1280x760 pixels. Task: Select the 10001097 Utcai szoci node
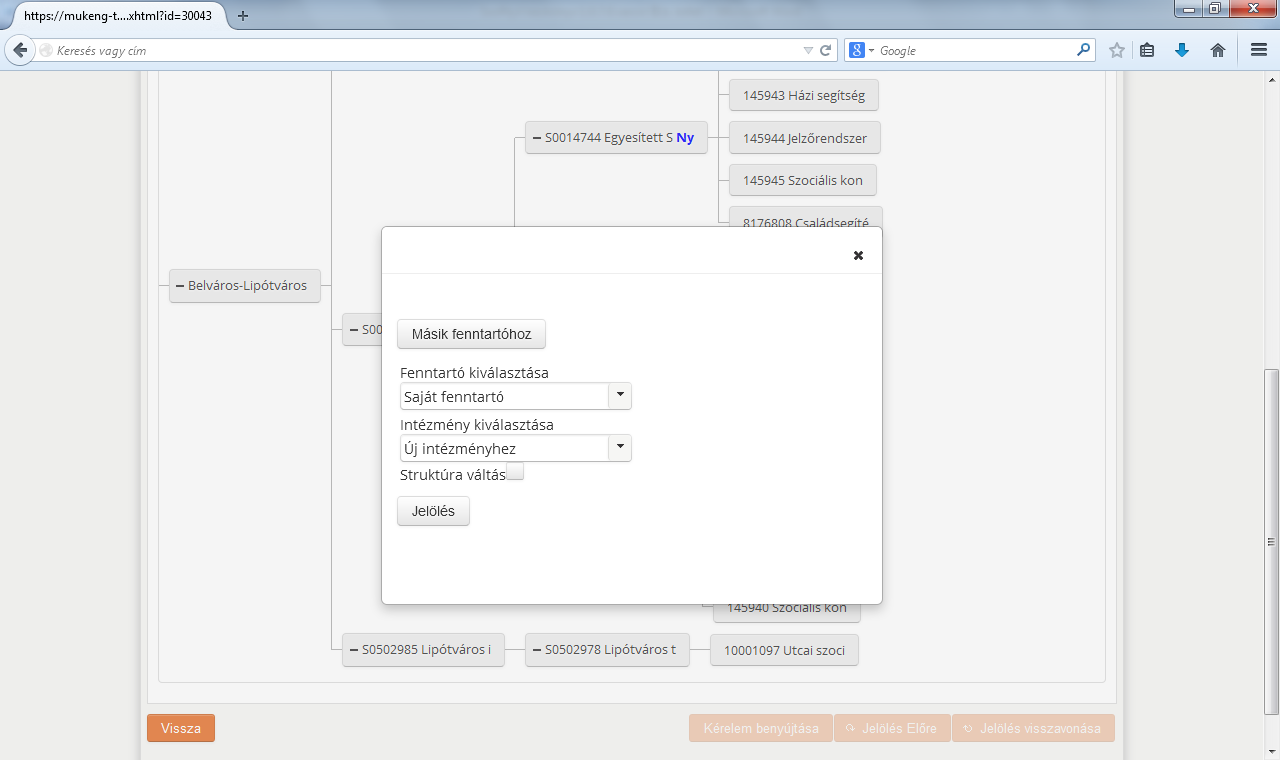click(x=784, y=650)
